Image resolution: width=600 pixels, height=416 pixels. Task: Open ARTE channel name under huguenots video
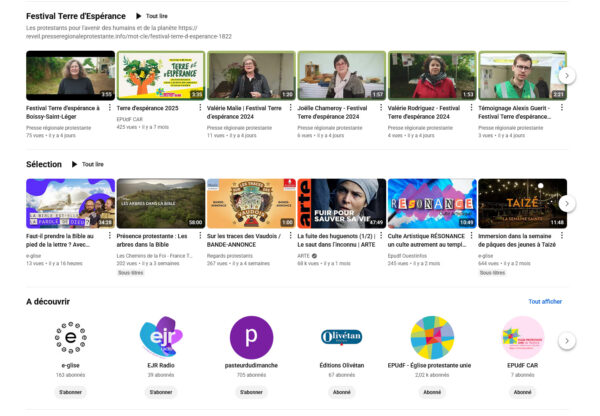(x=303, y=256)
